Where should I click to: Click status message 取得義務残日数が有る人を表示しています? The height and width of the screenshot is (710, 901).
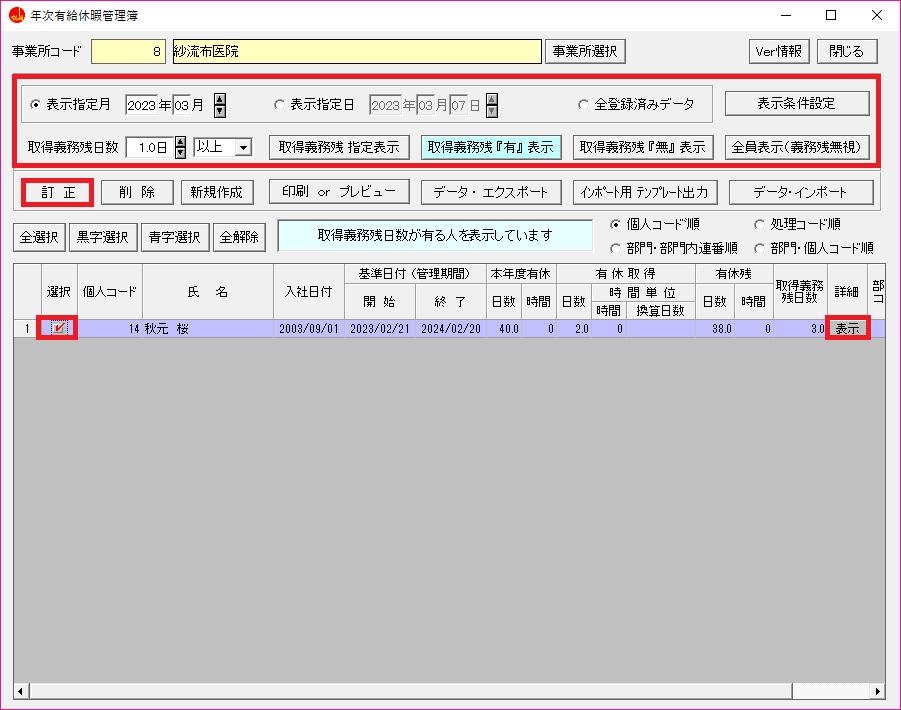pos(435,236)
